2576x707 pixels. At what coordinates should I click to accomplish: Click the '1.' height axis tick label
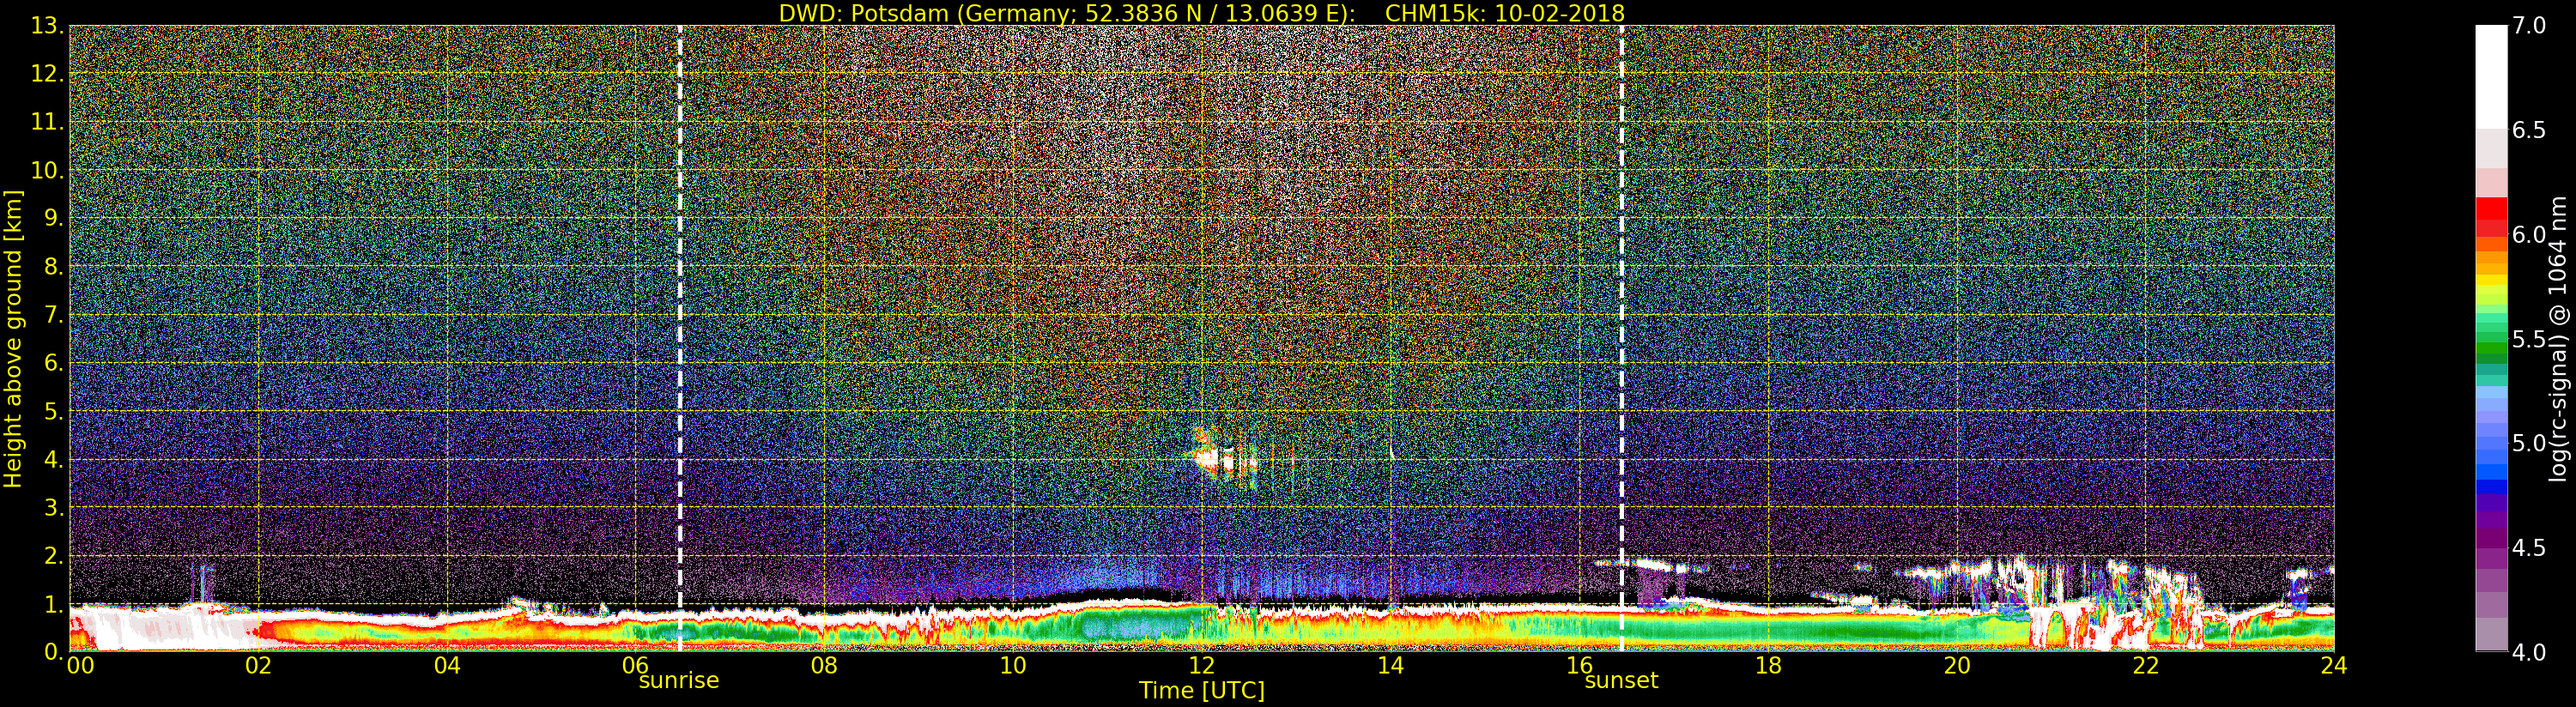[x=53, y=604]
